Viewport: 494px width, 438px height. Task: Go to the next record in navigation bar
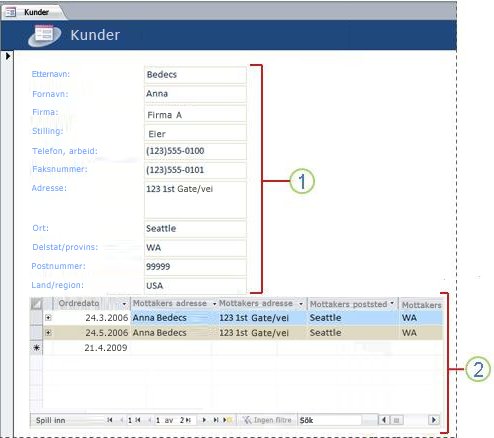click(204, 420)
